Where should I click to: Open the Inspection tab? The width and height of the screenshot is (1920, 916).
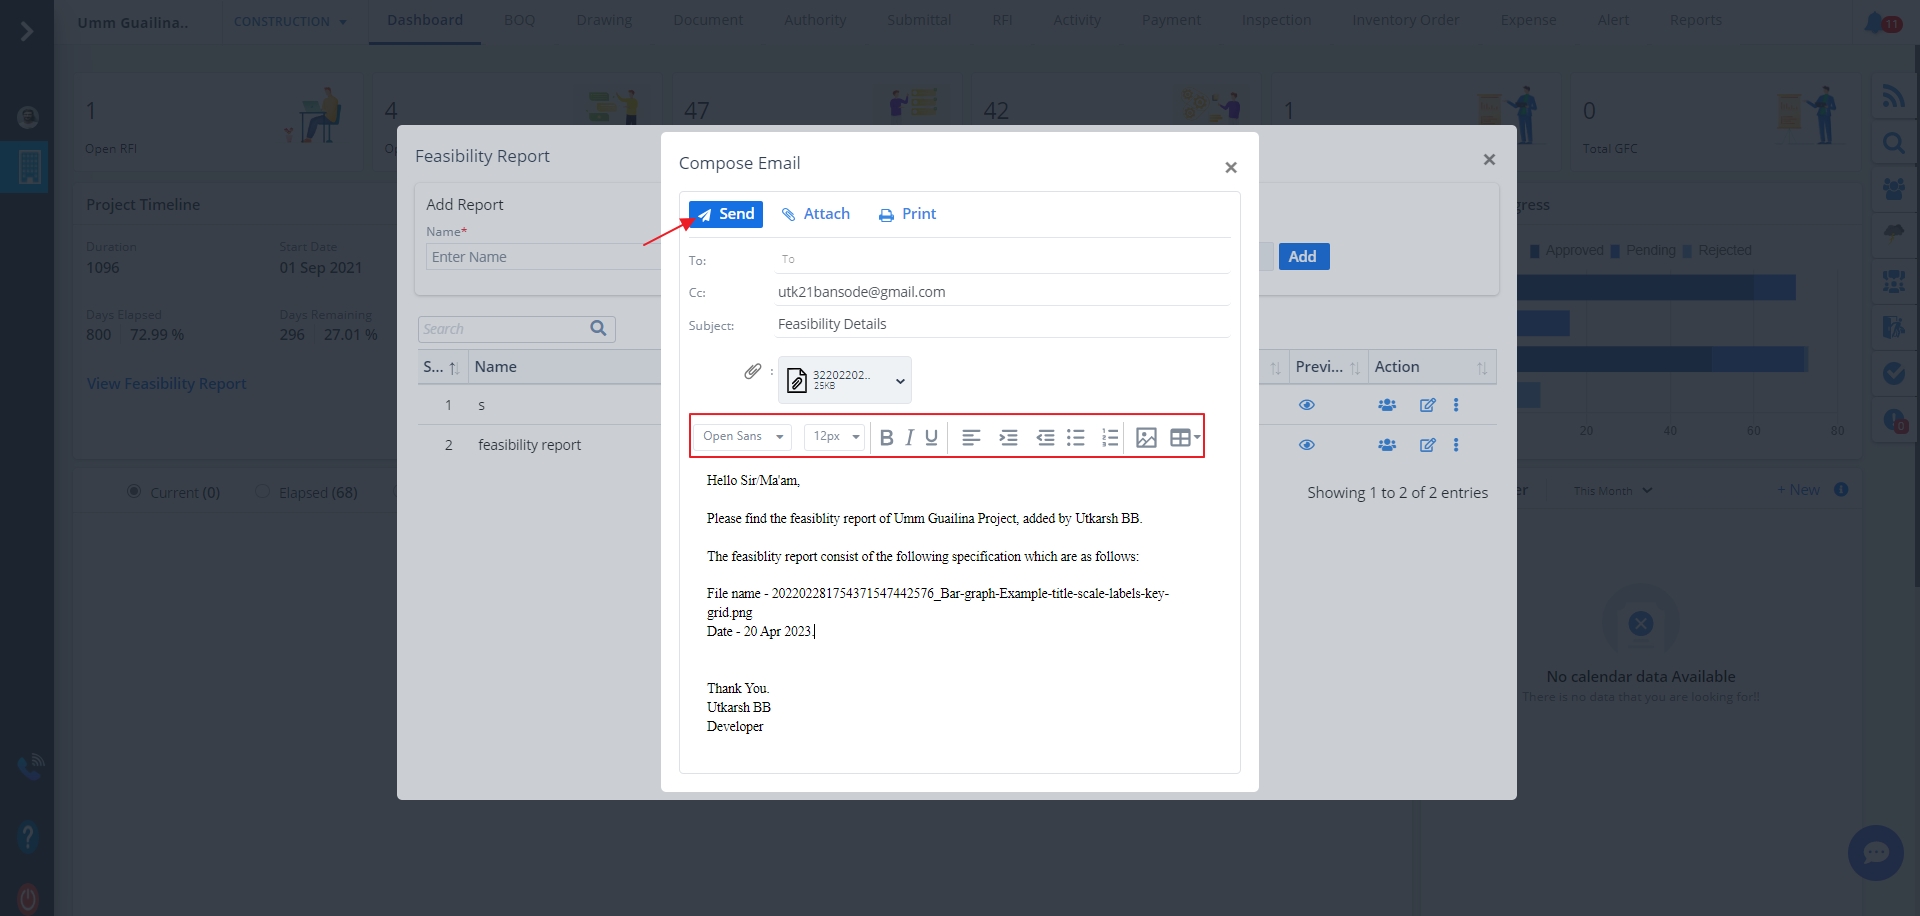click(1275, 20)
